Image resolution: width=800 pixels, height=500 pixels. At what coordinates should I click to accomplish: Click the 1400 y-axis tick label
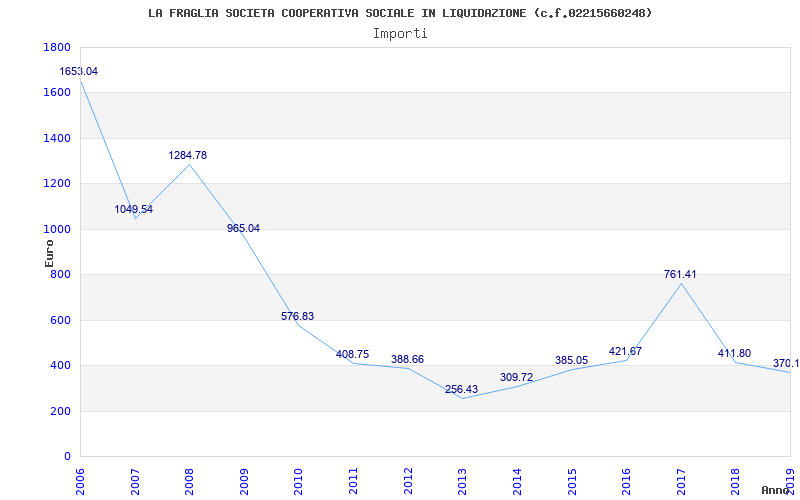(57, 138)
